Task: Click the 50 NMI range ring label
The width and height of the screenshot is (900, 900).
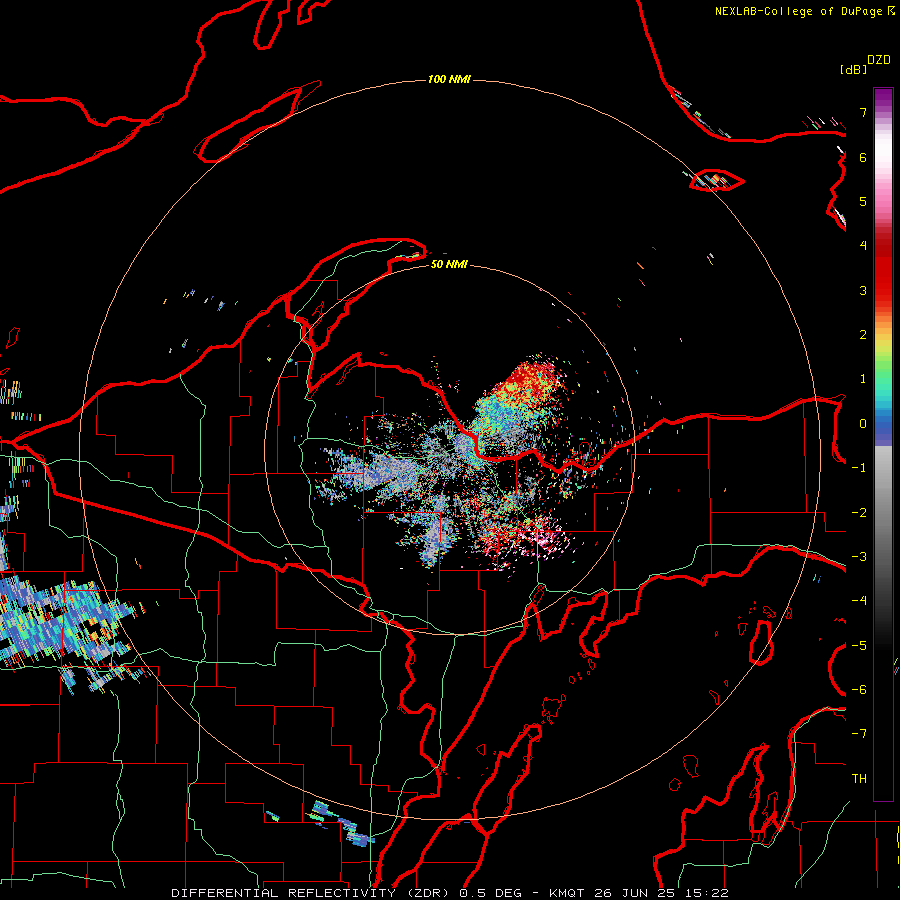Action: [449, 265]
